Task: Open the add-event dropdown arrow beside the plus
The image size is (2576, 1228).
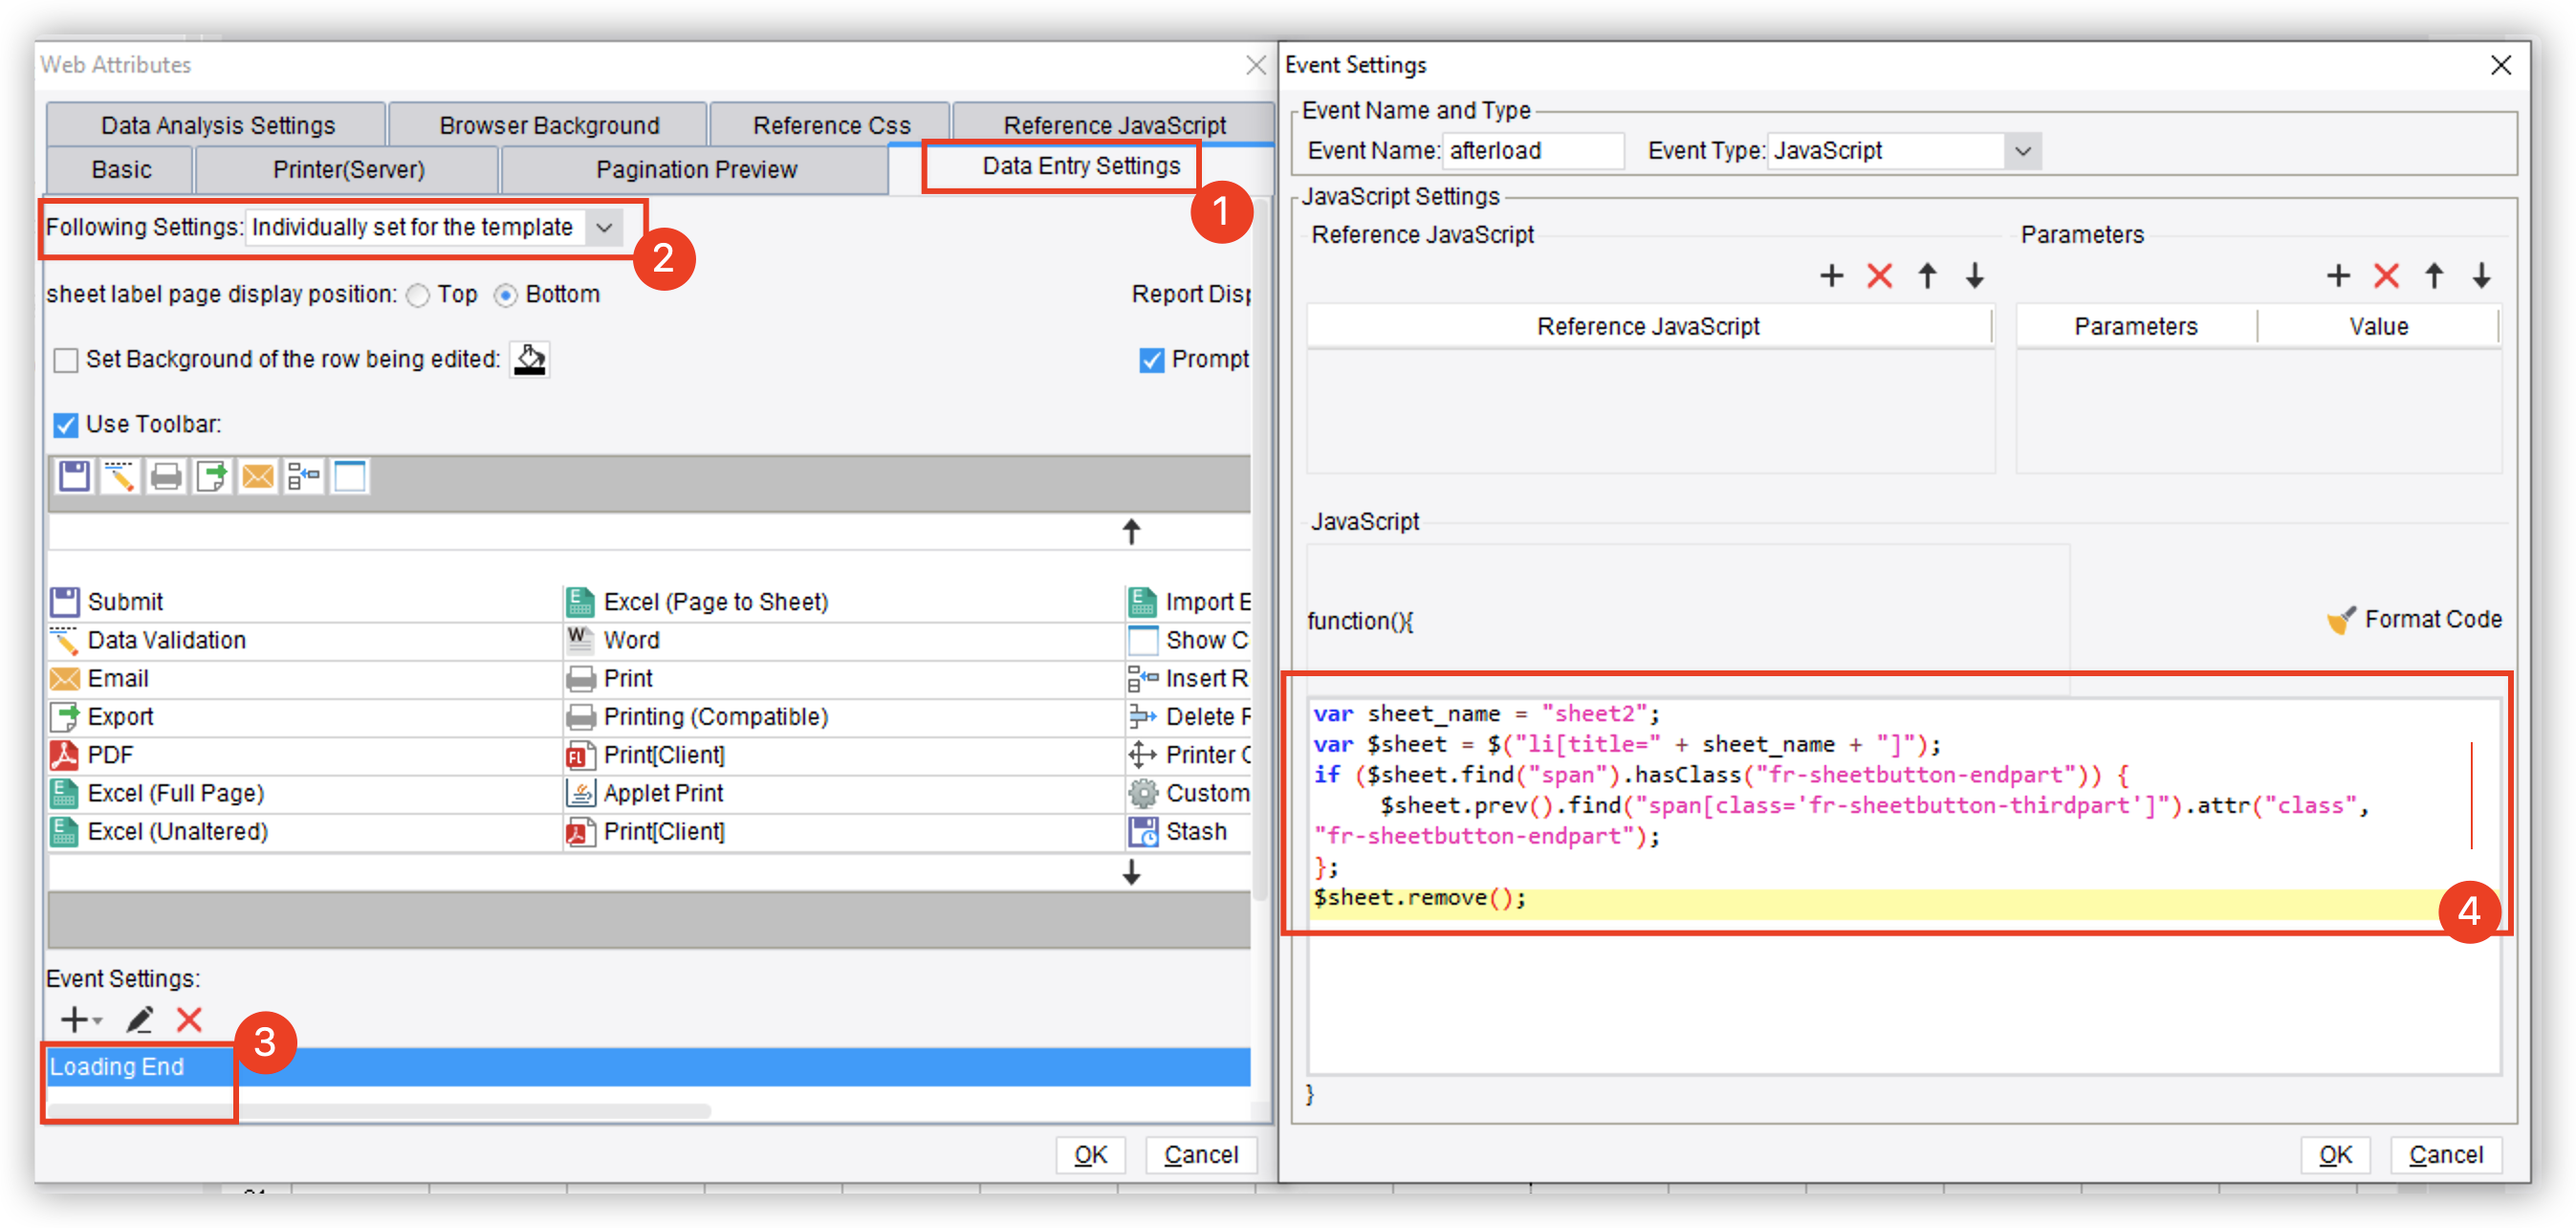Action: click(98, 1021)
